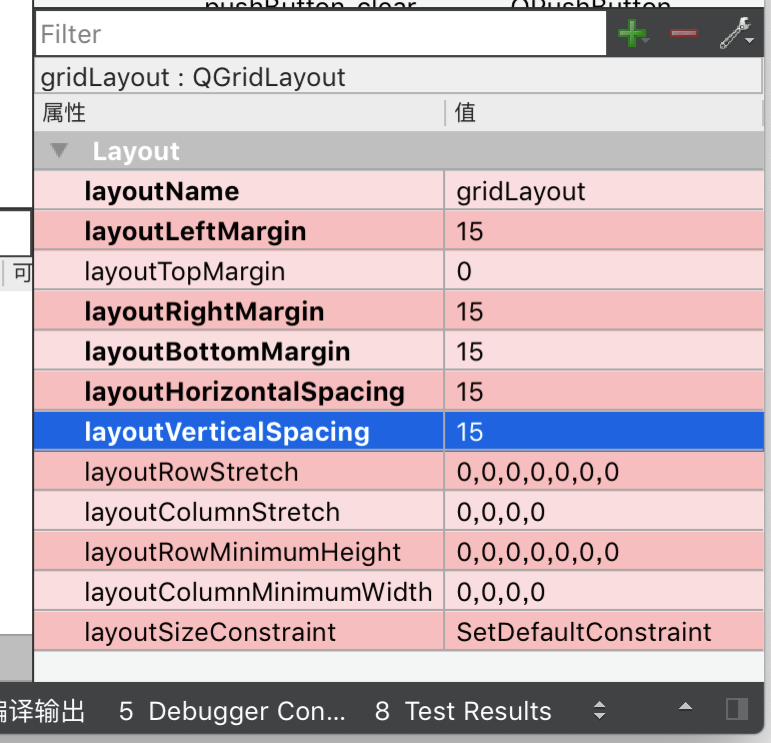
Task: Click the layoutBottomMargin value 15
Action: pos(604,351)
